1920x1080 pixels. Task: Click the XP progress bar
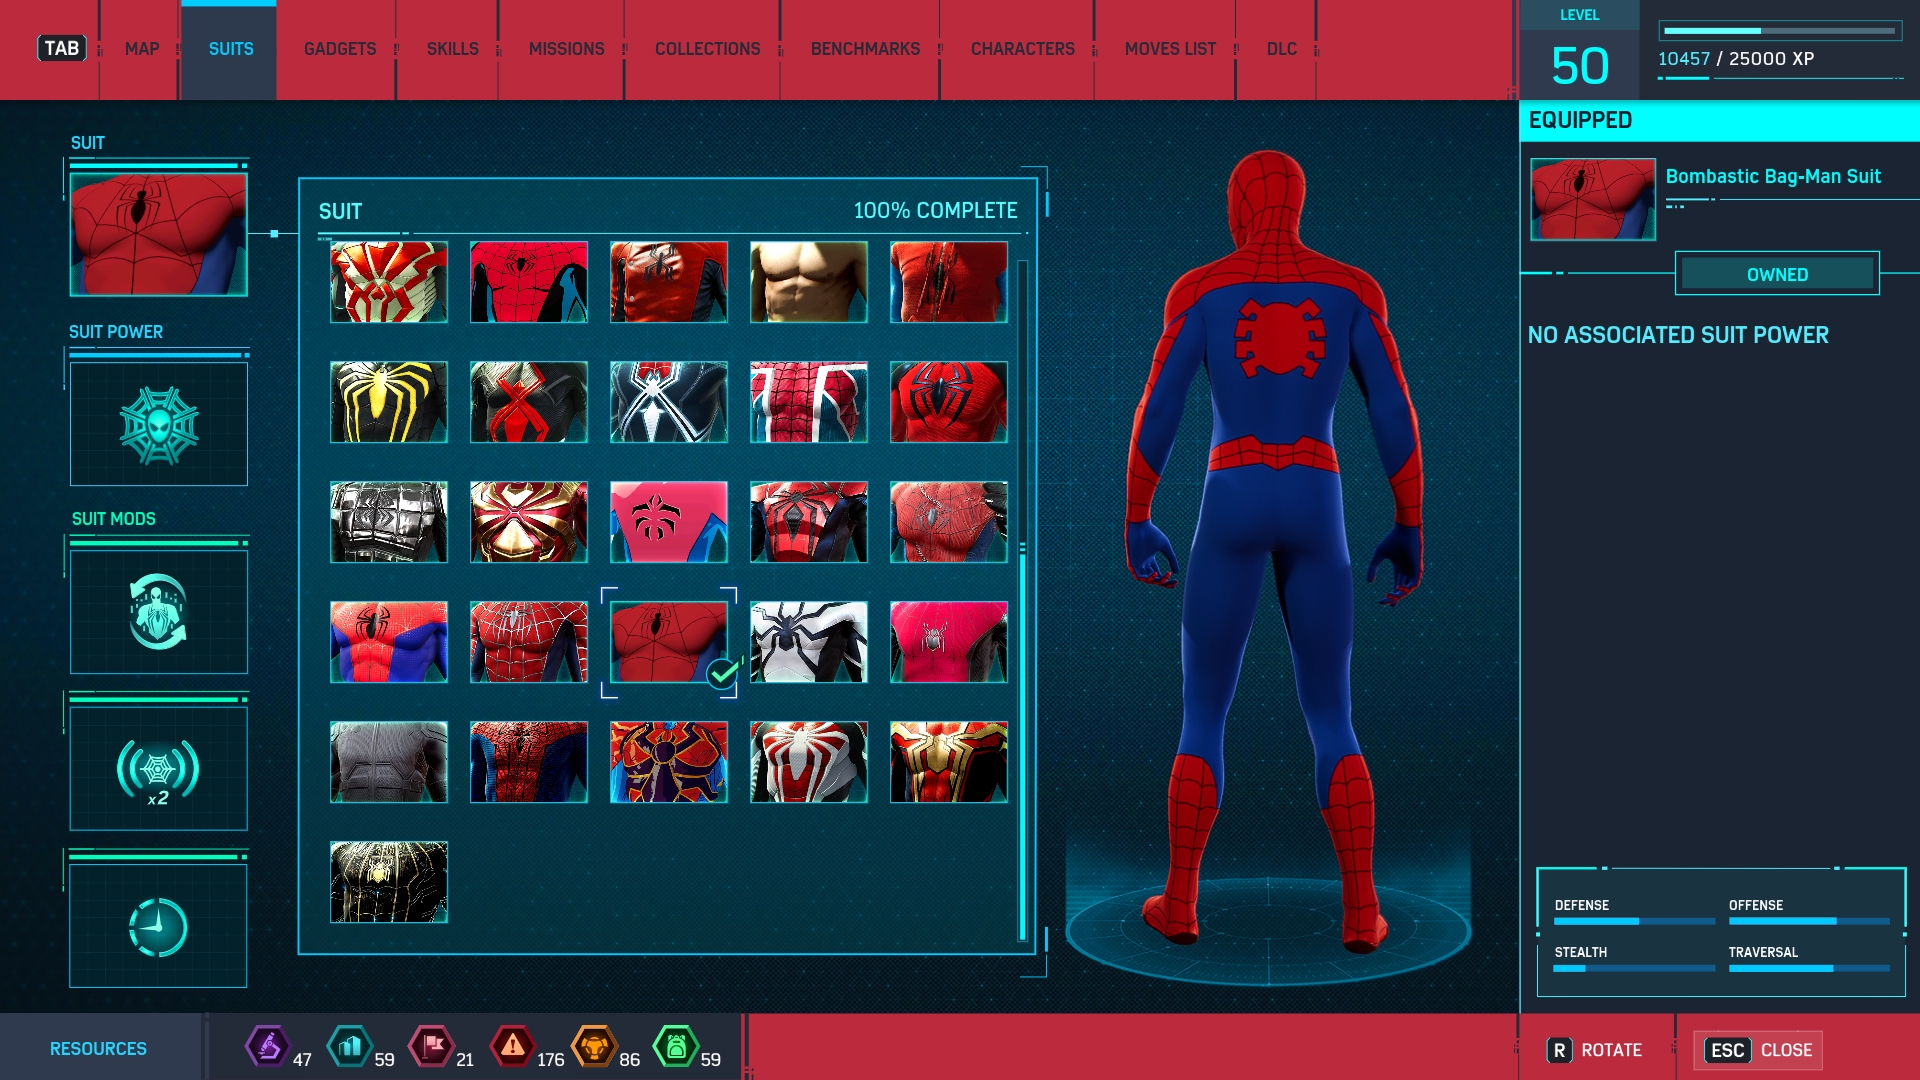(x=1780, y=31)
